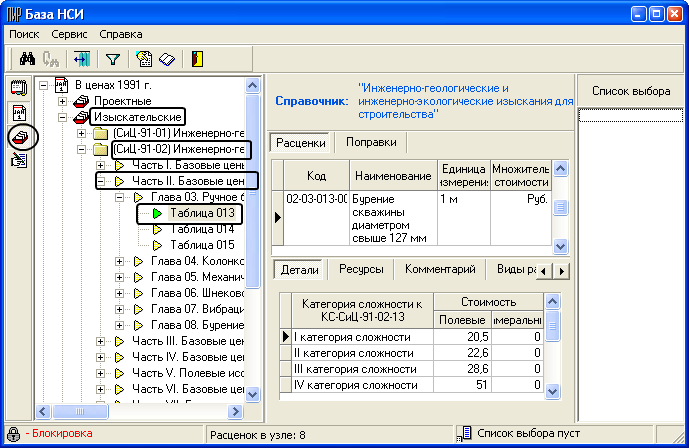Click right arrow to scroll detail tabs
Image resolution: width=689 pixels, height=448 pixels.
coord(562,271)
